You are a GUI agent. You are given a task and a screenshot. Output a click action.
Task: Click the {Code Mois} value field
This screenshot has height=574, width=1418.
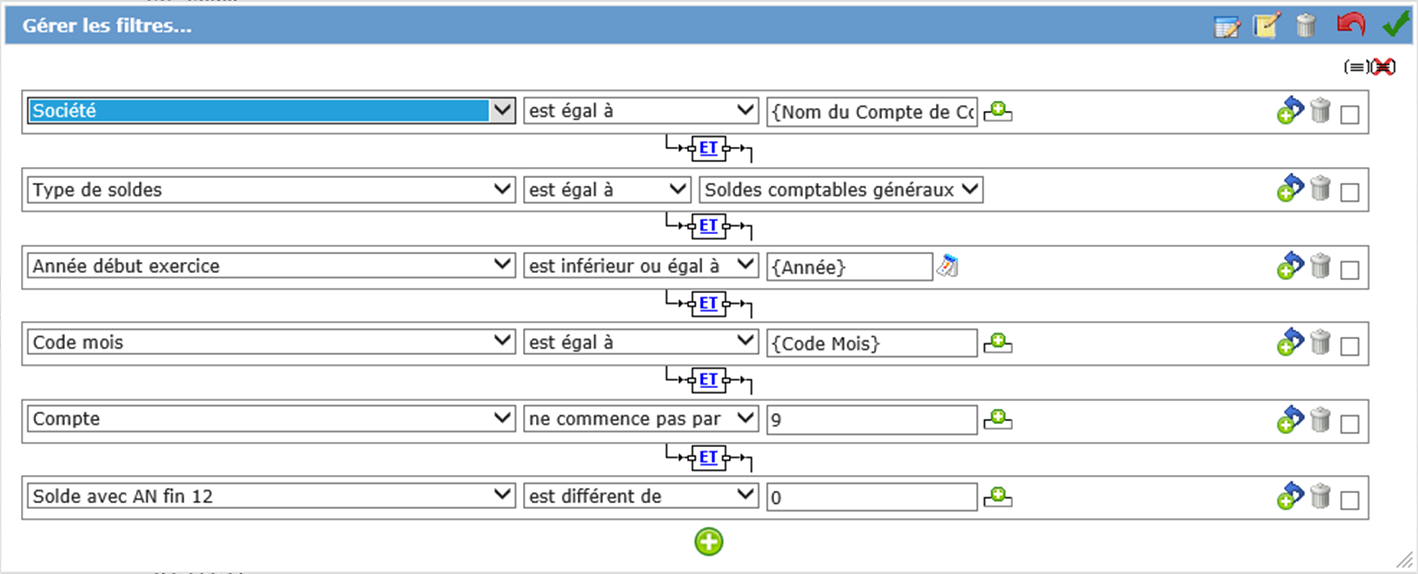[x=871, y=343]
